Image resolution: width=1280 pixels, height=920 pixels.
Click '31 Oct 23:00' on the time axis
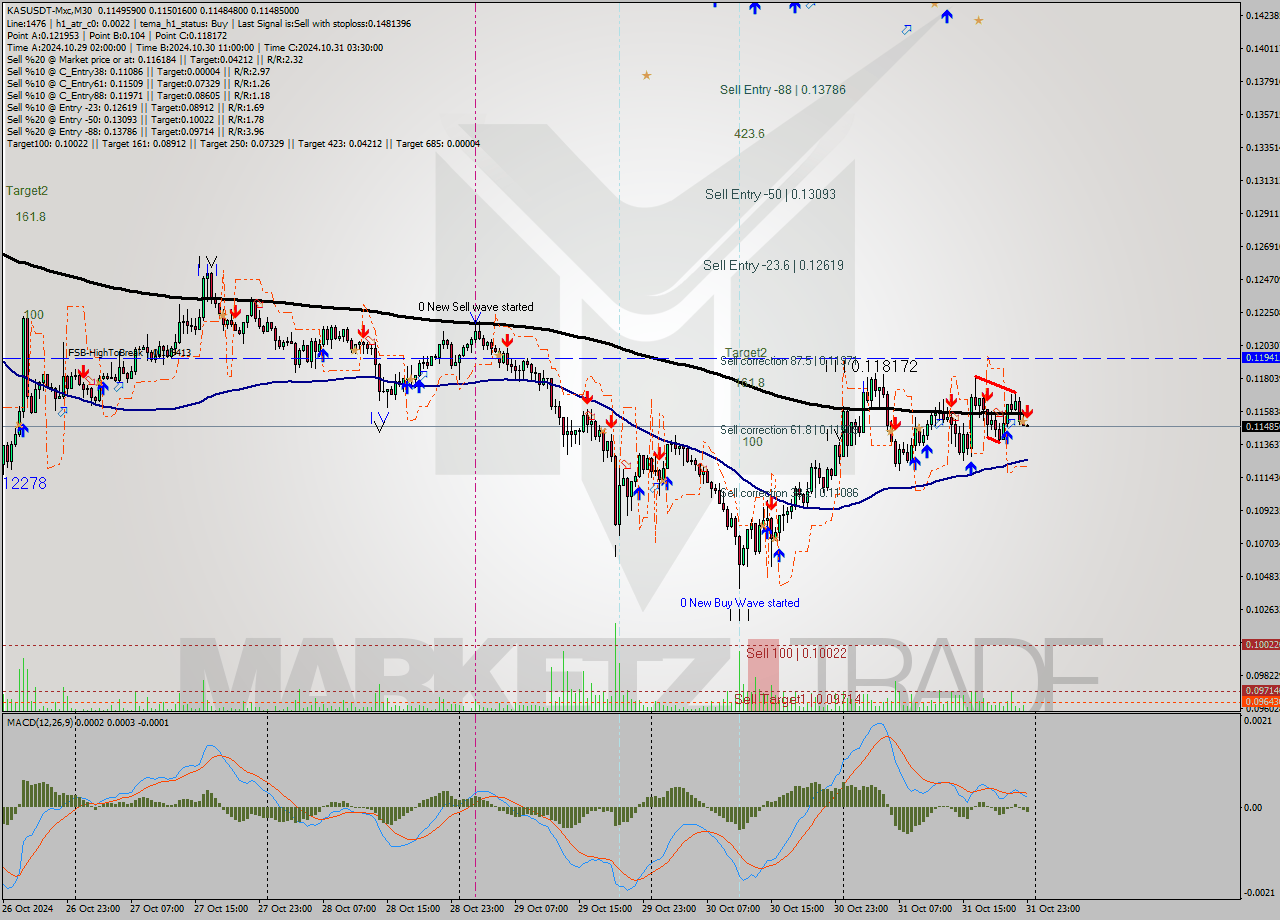1054,908
